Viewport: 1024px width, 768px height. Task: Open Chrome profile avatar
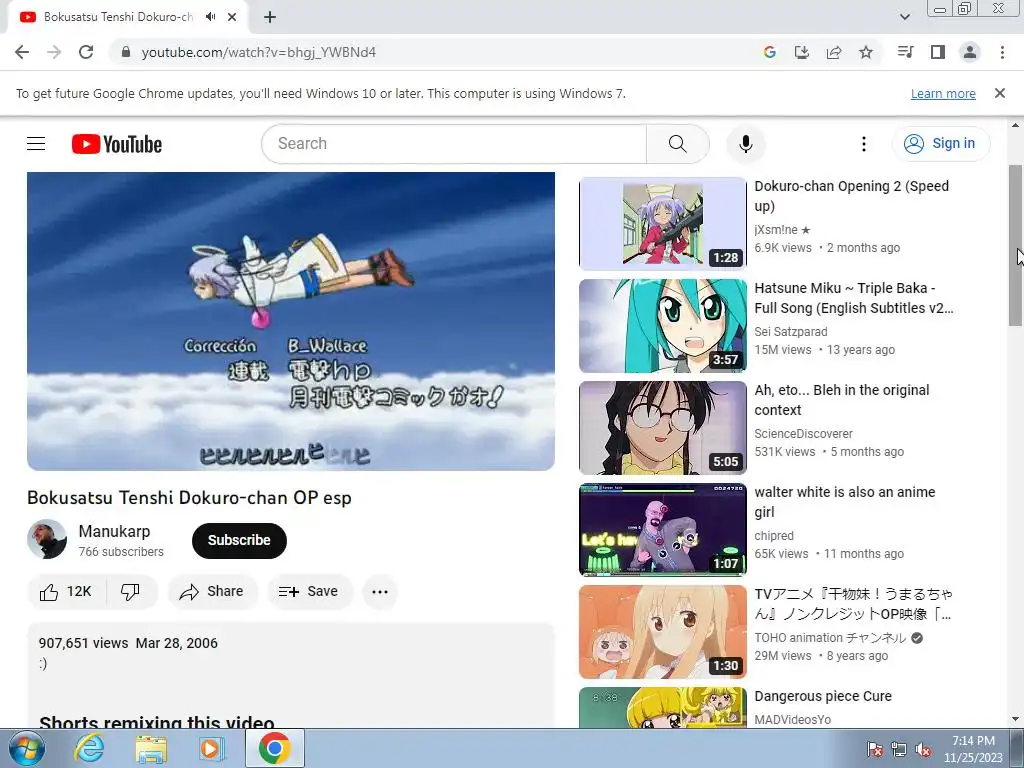coord(970,52)
